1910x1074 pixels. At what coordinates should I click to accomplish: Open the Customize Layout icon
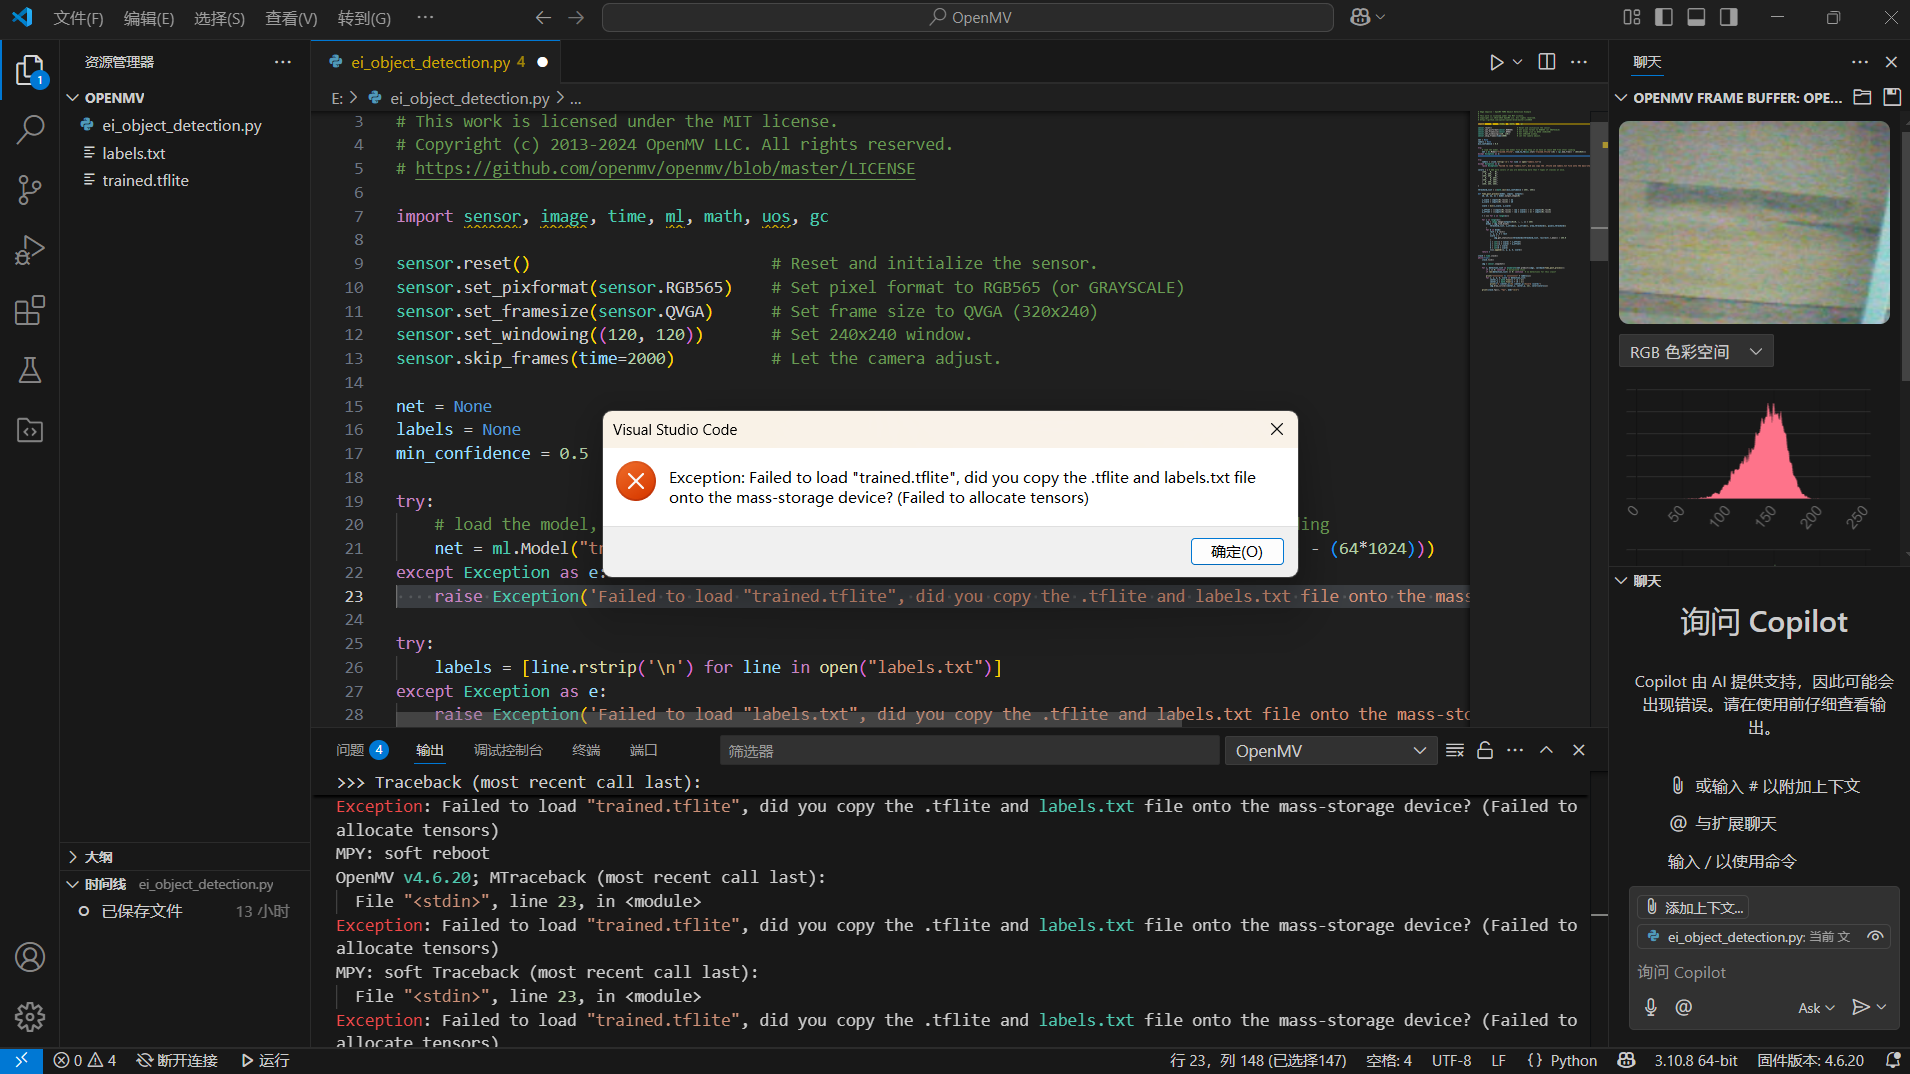click(1632, 17)
